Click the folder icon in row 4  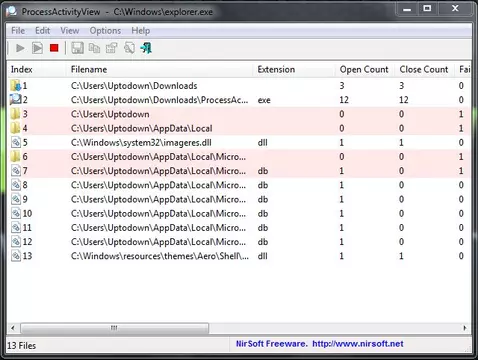pos(15,128)
